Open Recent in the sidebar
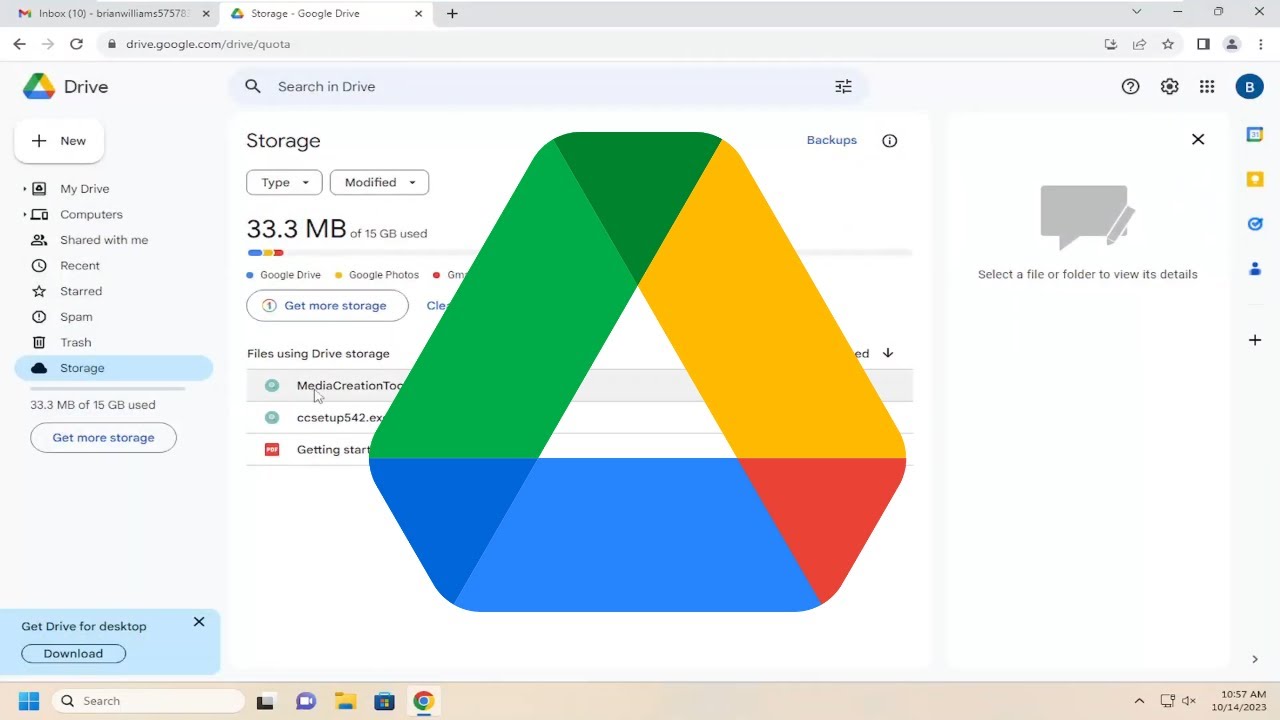This screenshot has height=720, width=1280. pyautogui.click(x=79, y=266)
